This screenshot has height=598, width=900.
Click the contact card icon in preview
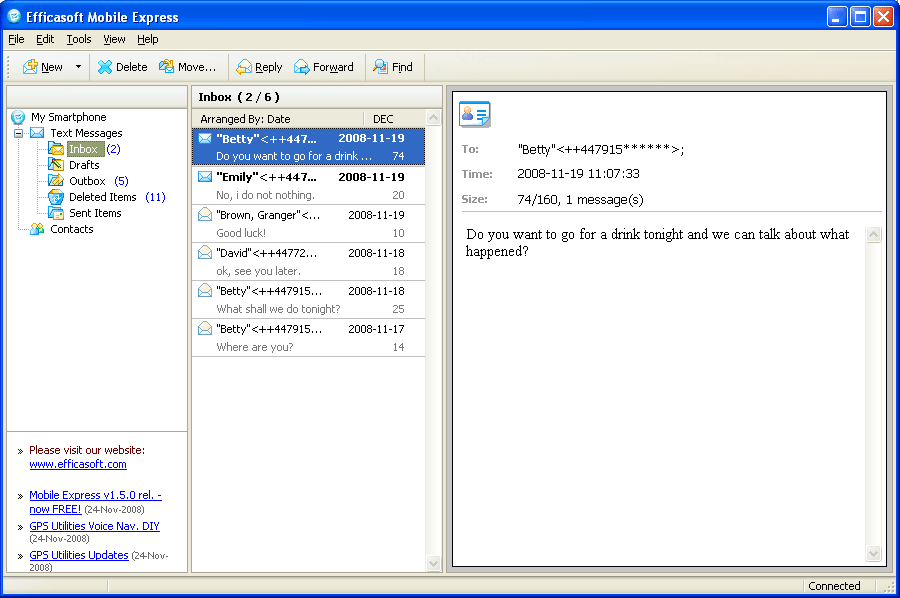[x=474, y=114]
